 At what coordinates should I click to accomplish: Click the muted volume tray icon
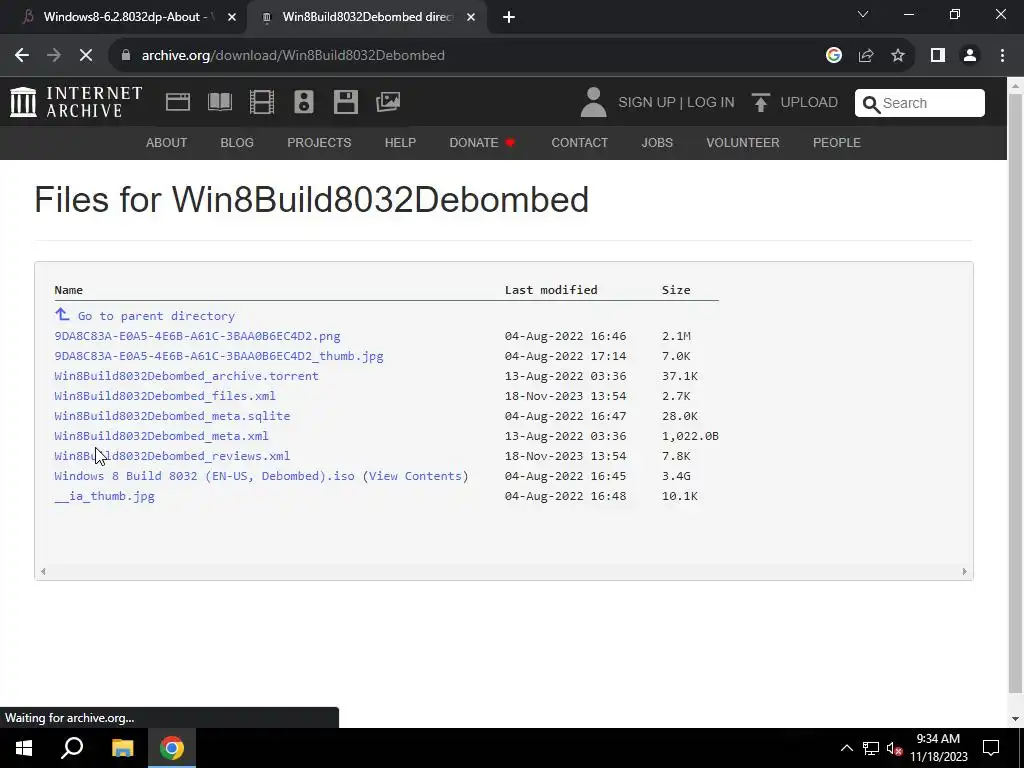tap(894, 748)
